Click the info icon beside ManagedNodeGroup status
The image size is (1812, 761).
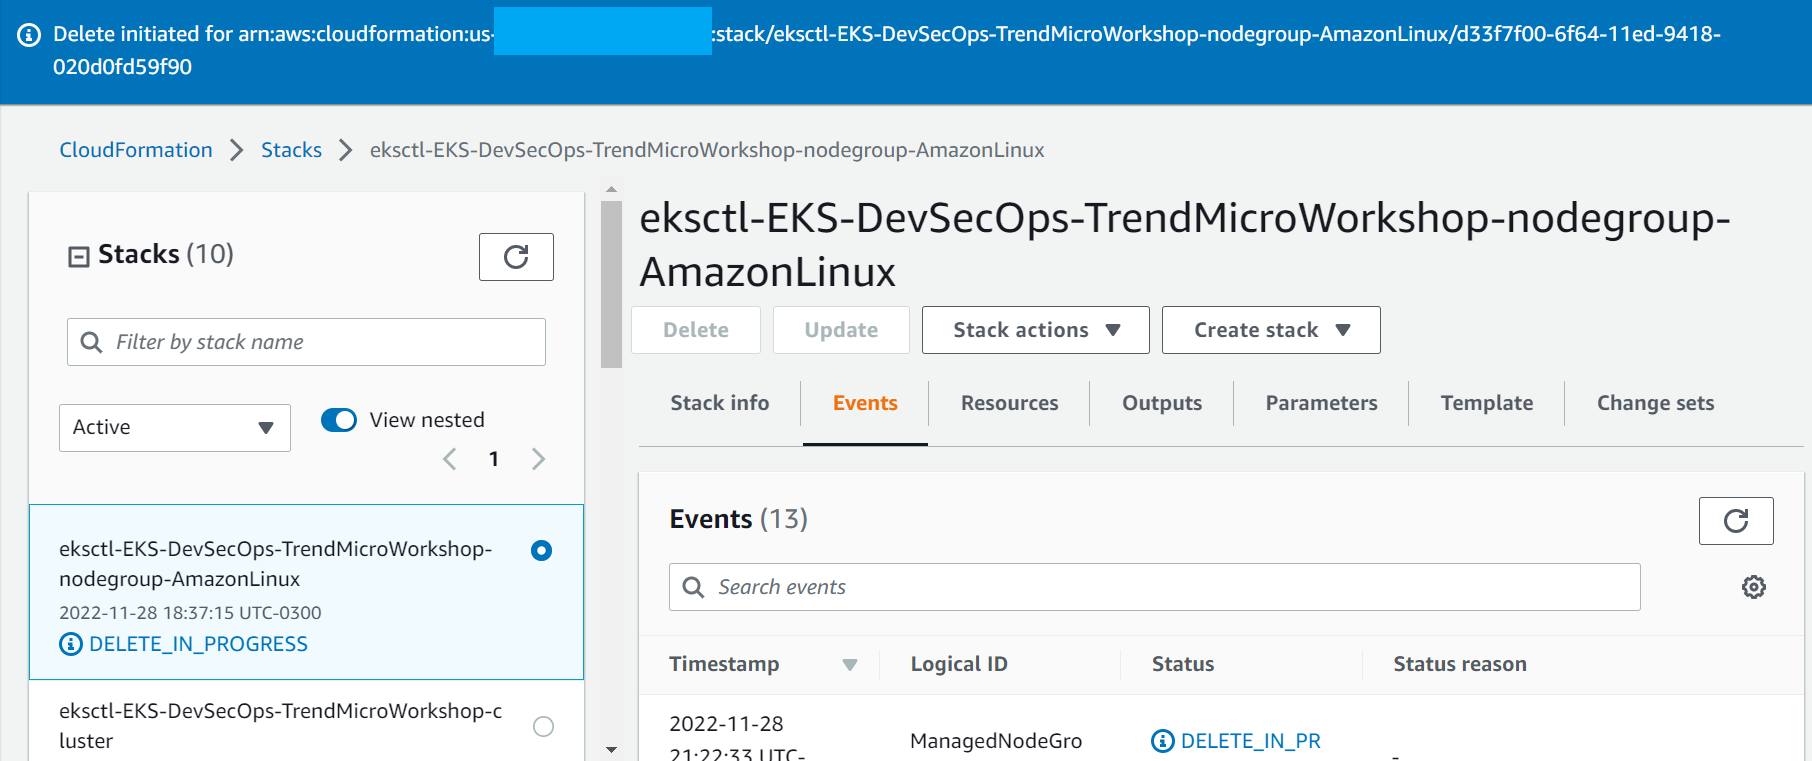coord(1163,741)
